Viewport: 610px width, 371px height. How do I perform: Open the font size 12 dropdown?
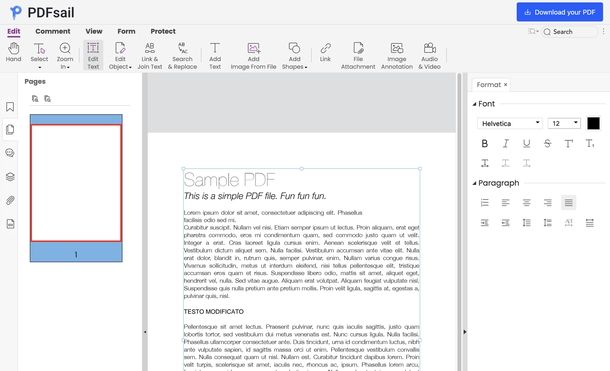point(564,123)
